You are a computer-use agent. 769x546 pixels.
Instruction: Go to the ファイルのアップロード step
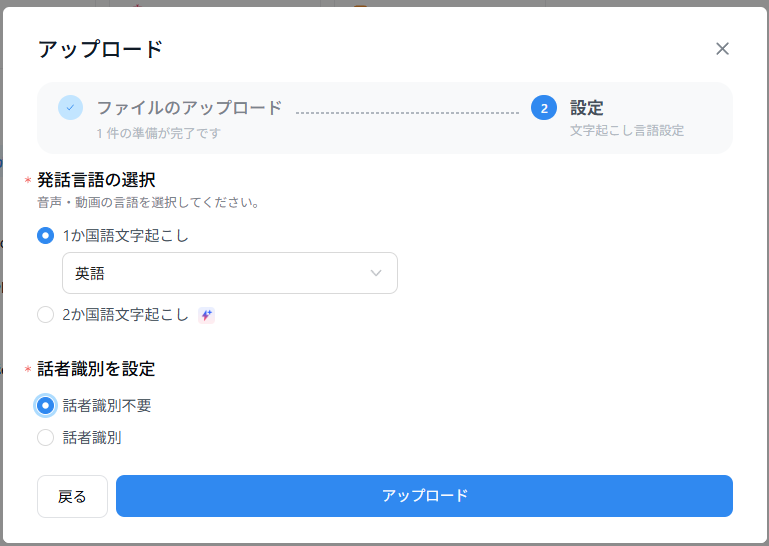[x=189, y=108]
